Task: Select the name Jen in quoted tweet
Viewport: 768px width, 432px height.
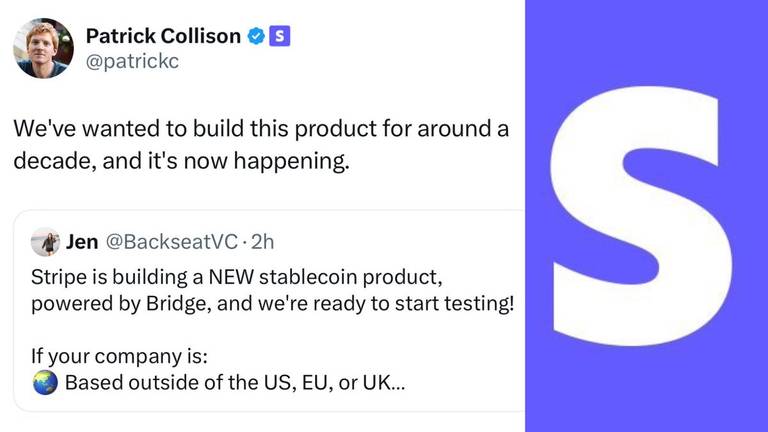Action: point(82,242)
